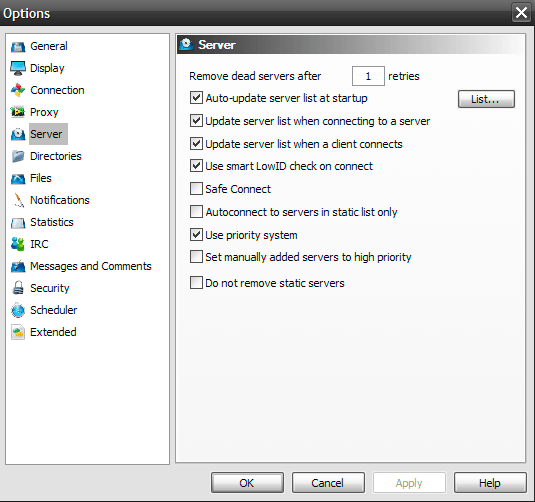Screen dimensions: 535x502
Task: Open the Extended settings icon
Action: coord(18,332)
